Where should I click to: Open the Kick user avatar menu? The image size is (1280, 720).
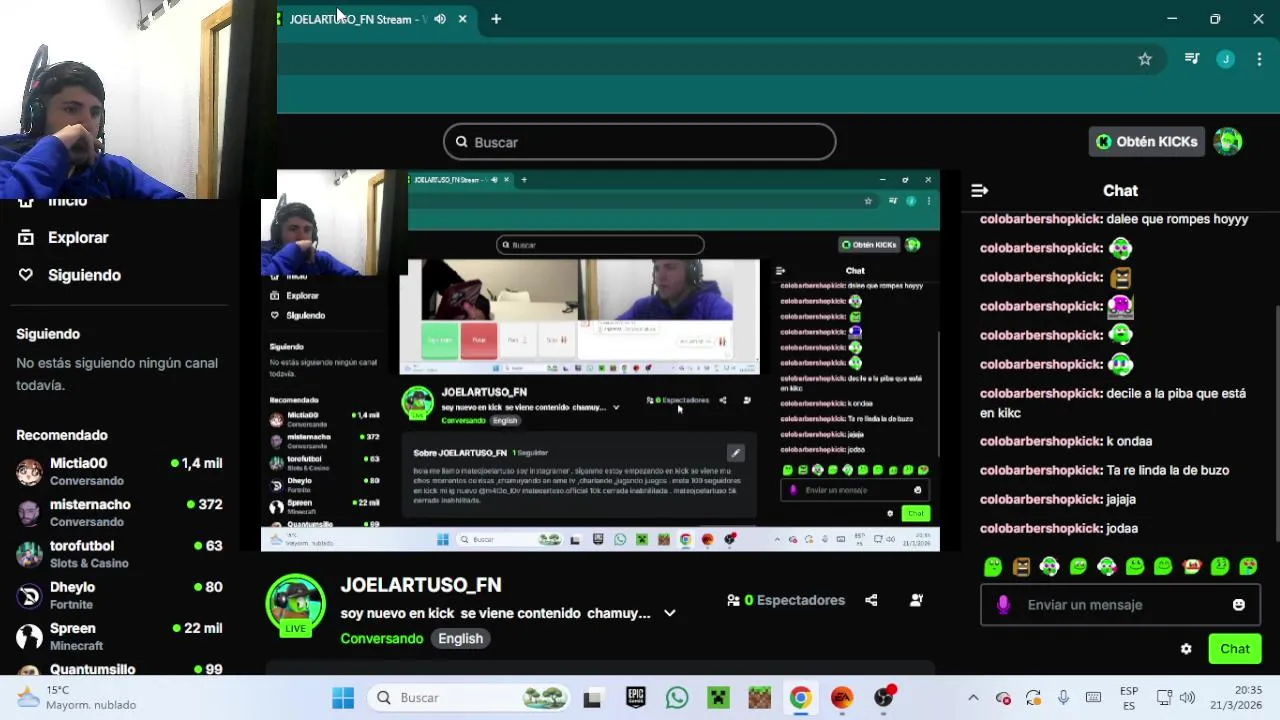click(x=1228, y=142)
